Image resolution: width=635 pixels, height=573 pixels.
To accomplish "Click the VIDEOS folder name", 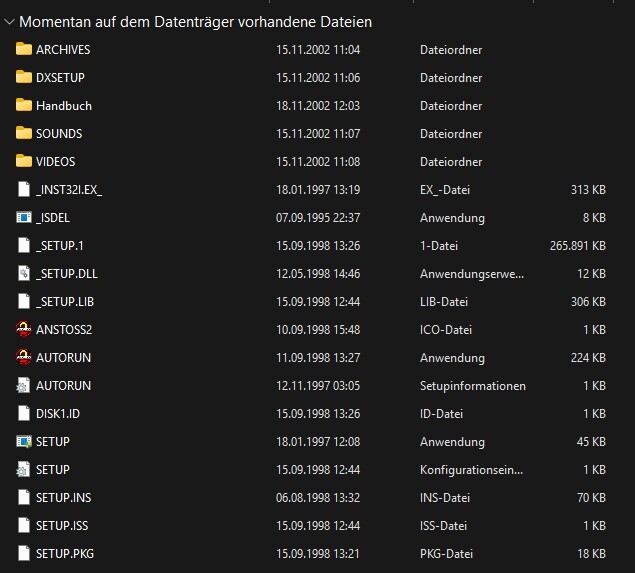I will tap(56, 161).
